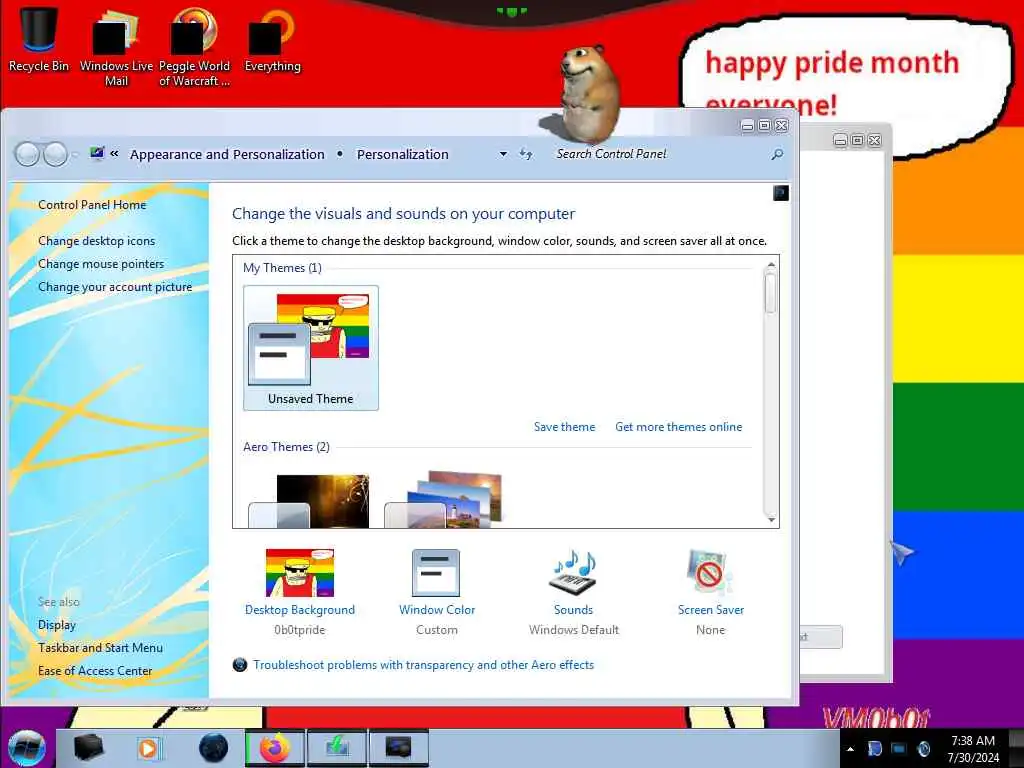Click the search magnifier icon

(x=777, y=154)
